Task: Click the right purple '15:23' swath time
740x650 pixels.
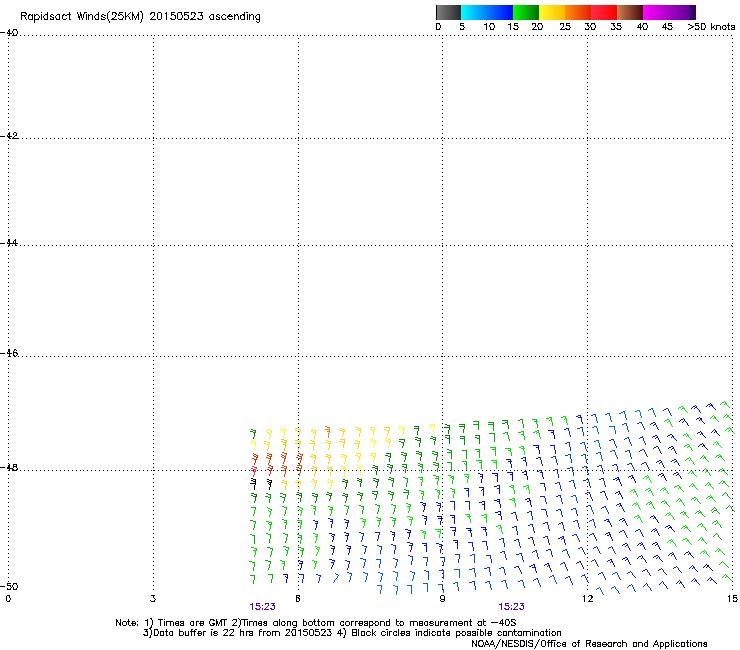Action: pyautogui.click(x=511, y=607)
